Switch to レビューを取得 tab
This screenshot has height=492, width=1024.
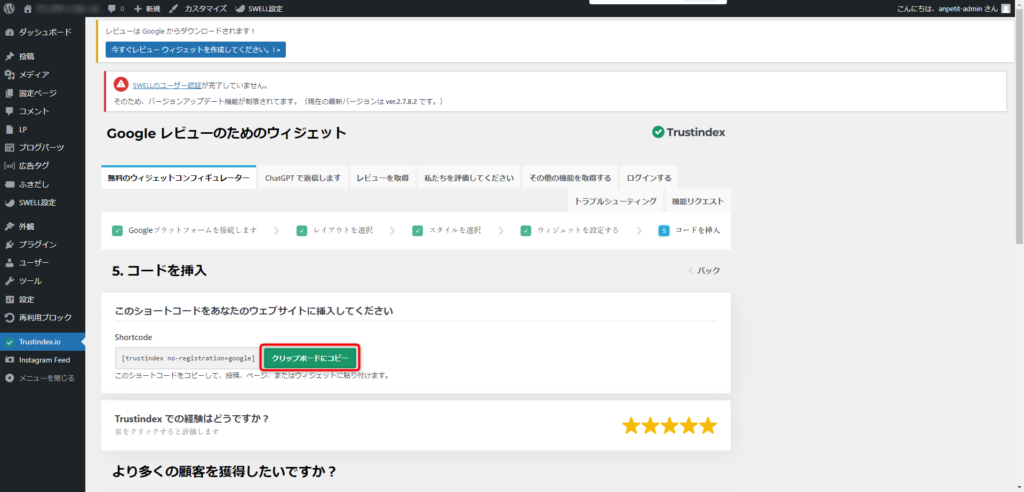[x=383, y=178]
